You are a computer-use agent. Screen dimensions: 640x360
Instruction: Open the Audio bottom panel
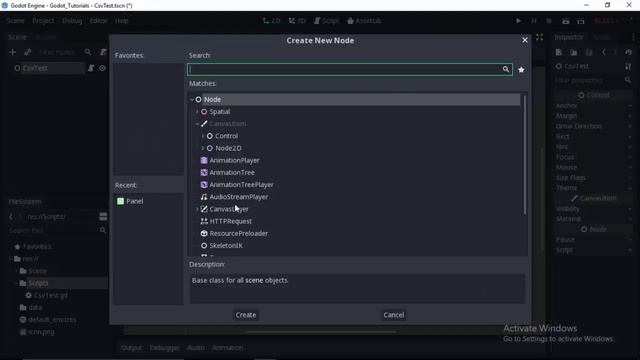(x=196, y=348)
